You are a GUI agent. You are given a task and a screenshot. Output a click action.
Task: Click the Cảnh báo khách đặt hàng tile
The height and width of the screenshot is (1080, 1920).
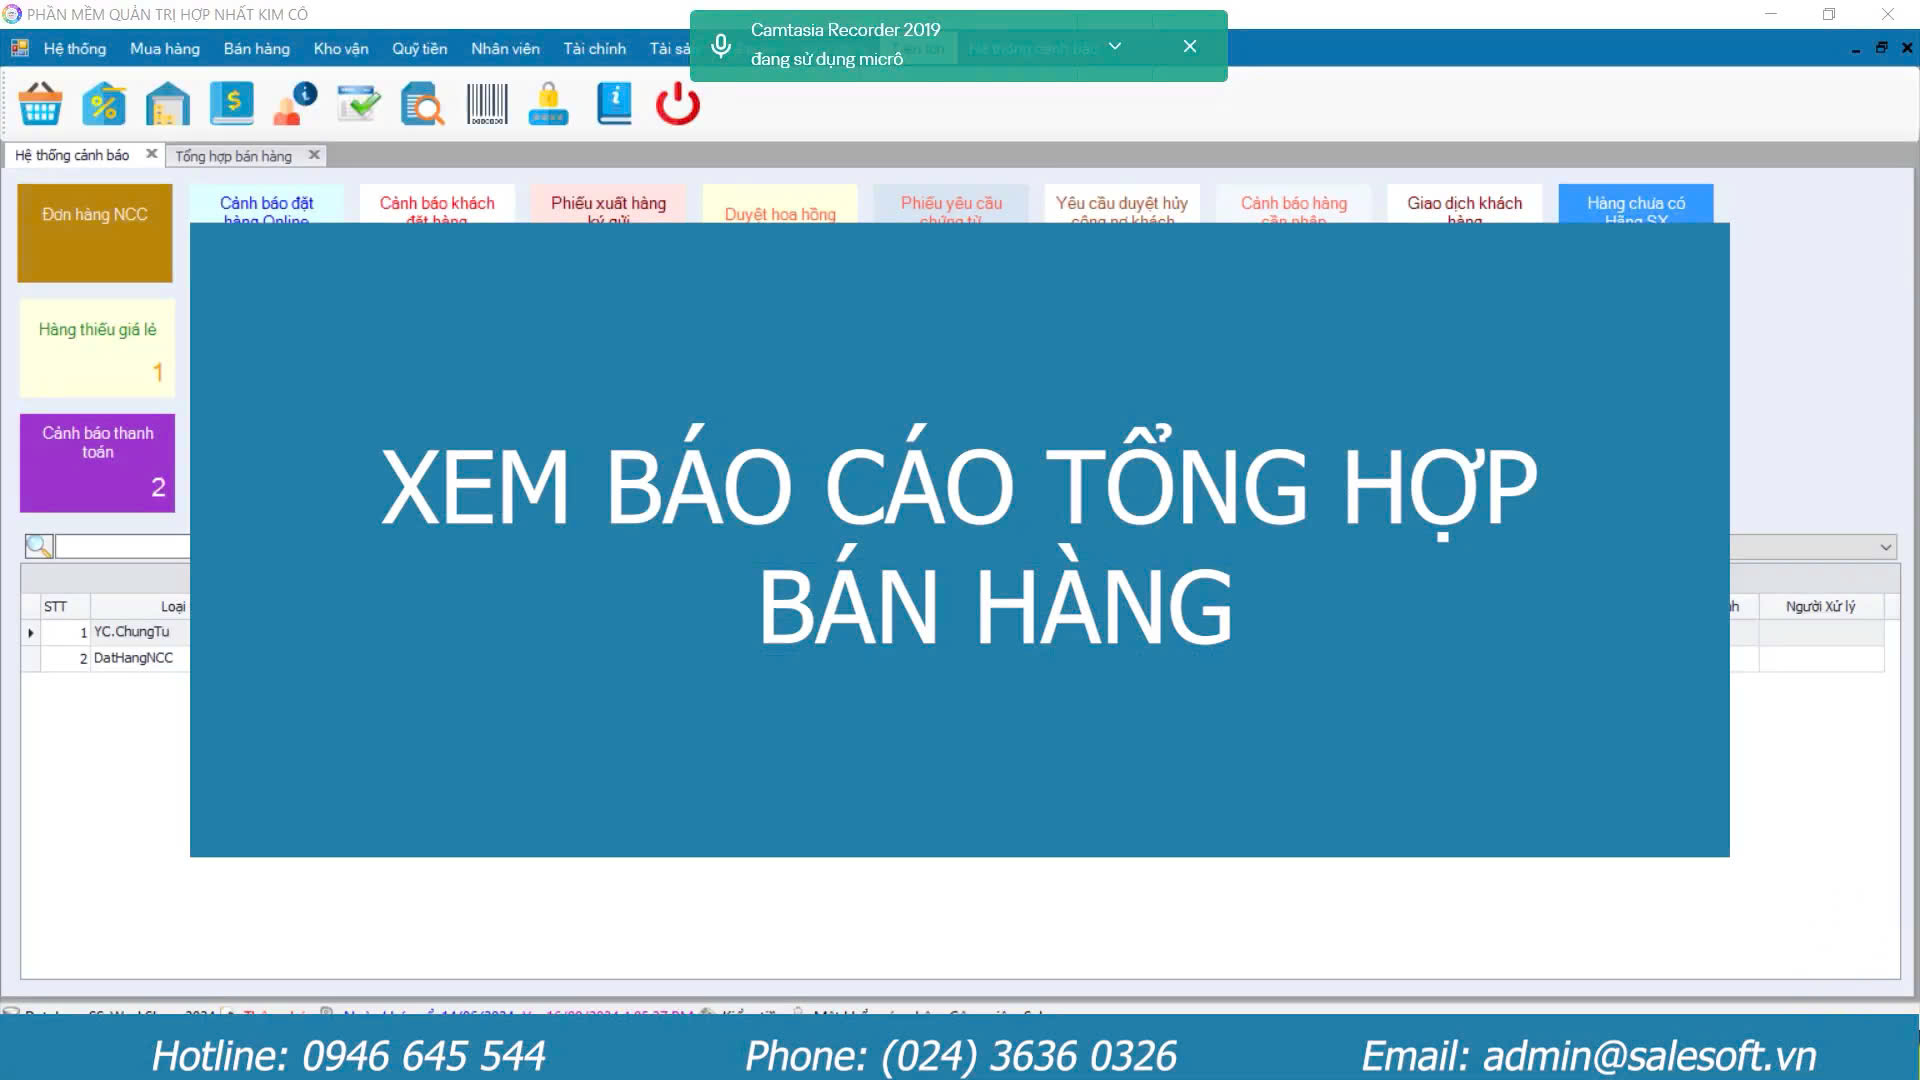click(x=437, y=204)
